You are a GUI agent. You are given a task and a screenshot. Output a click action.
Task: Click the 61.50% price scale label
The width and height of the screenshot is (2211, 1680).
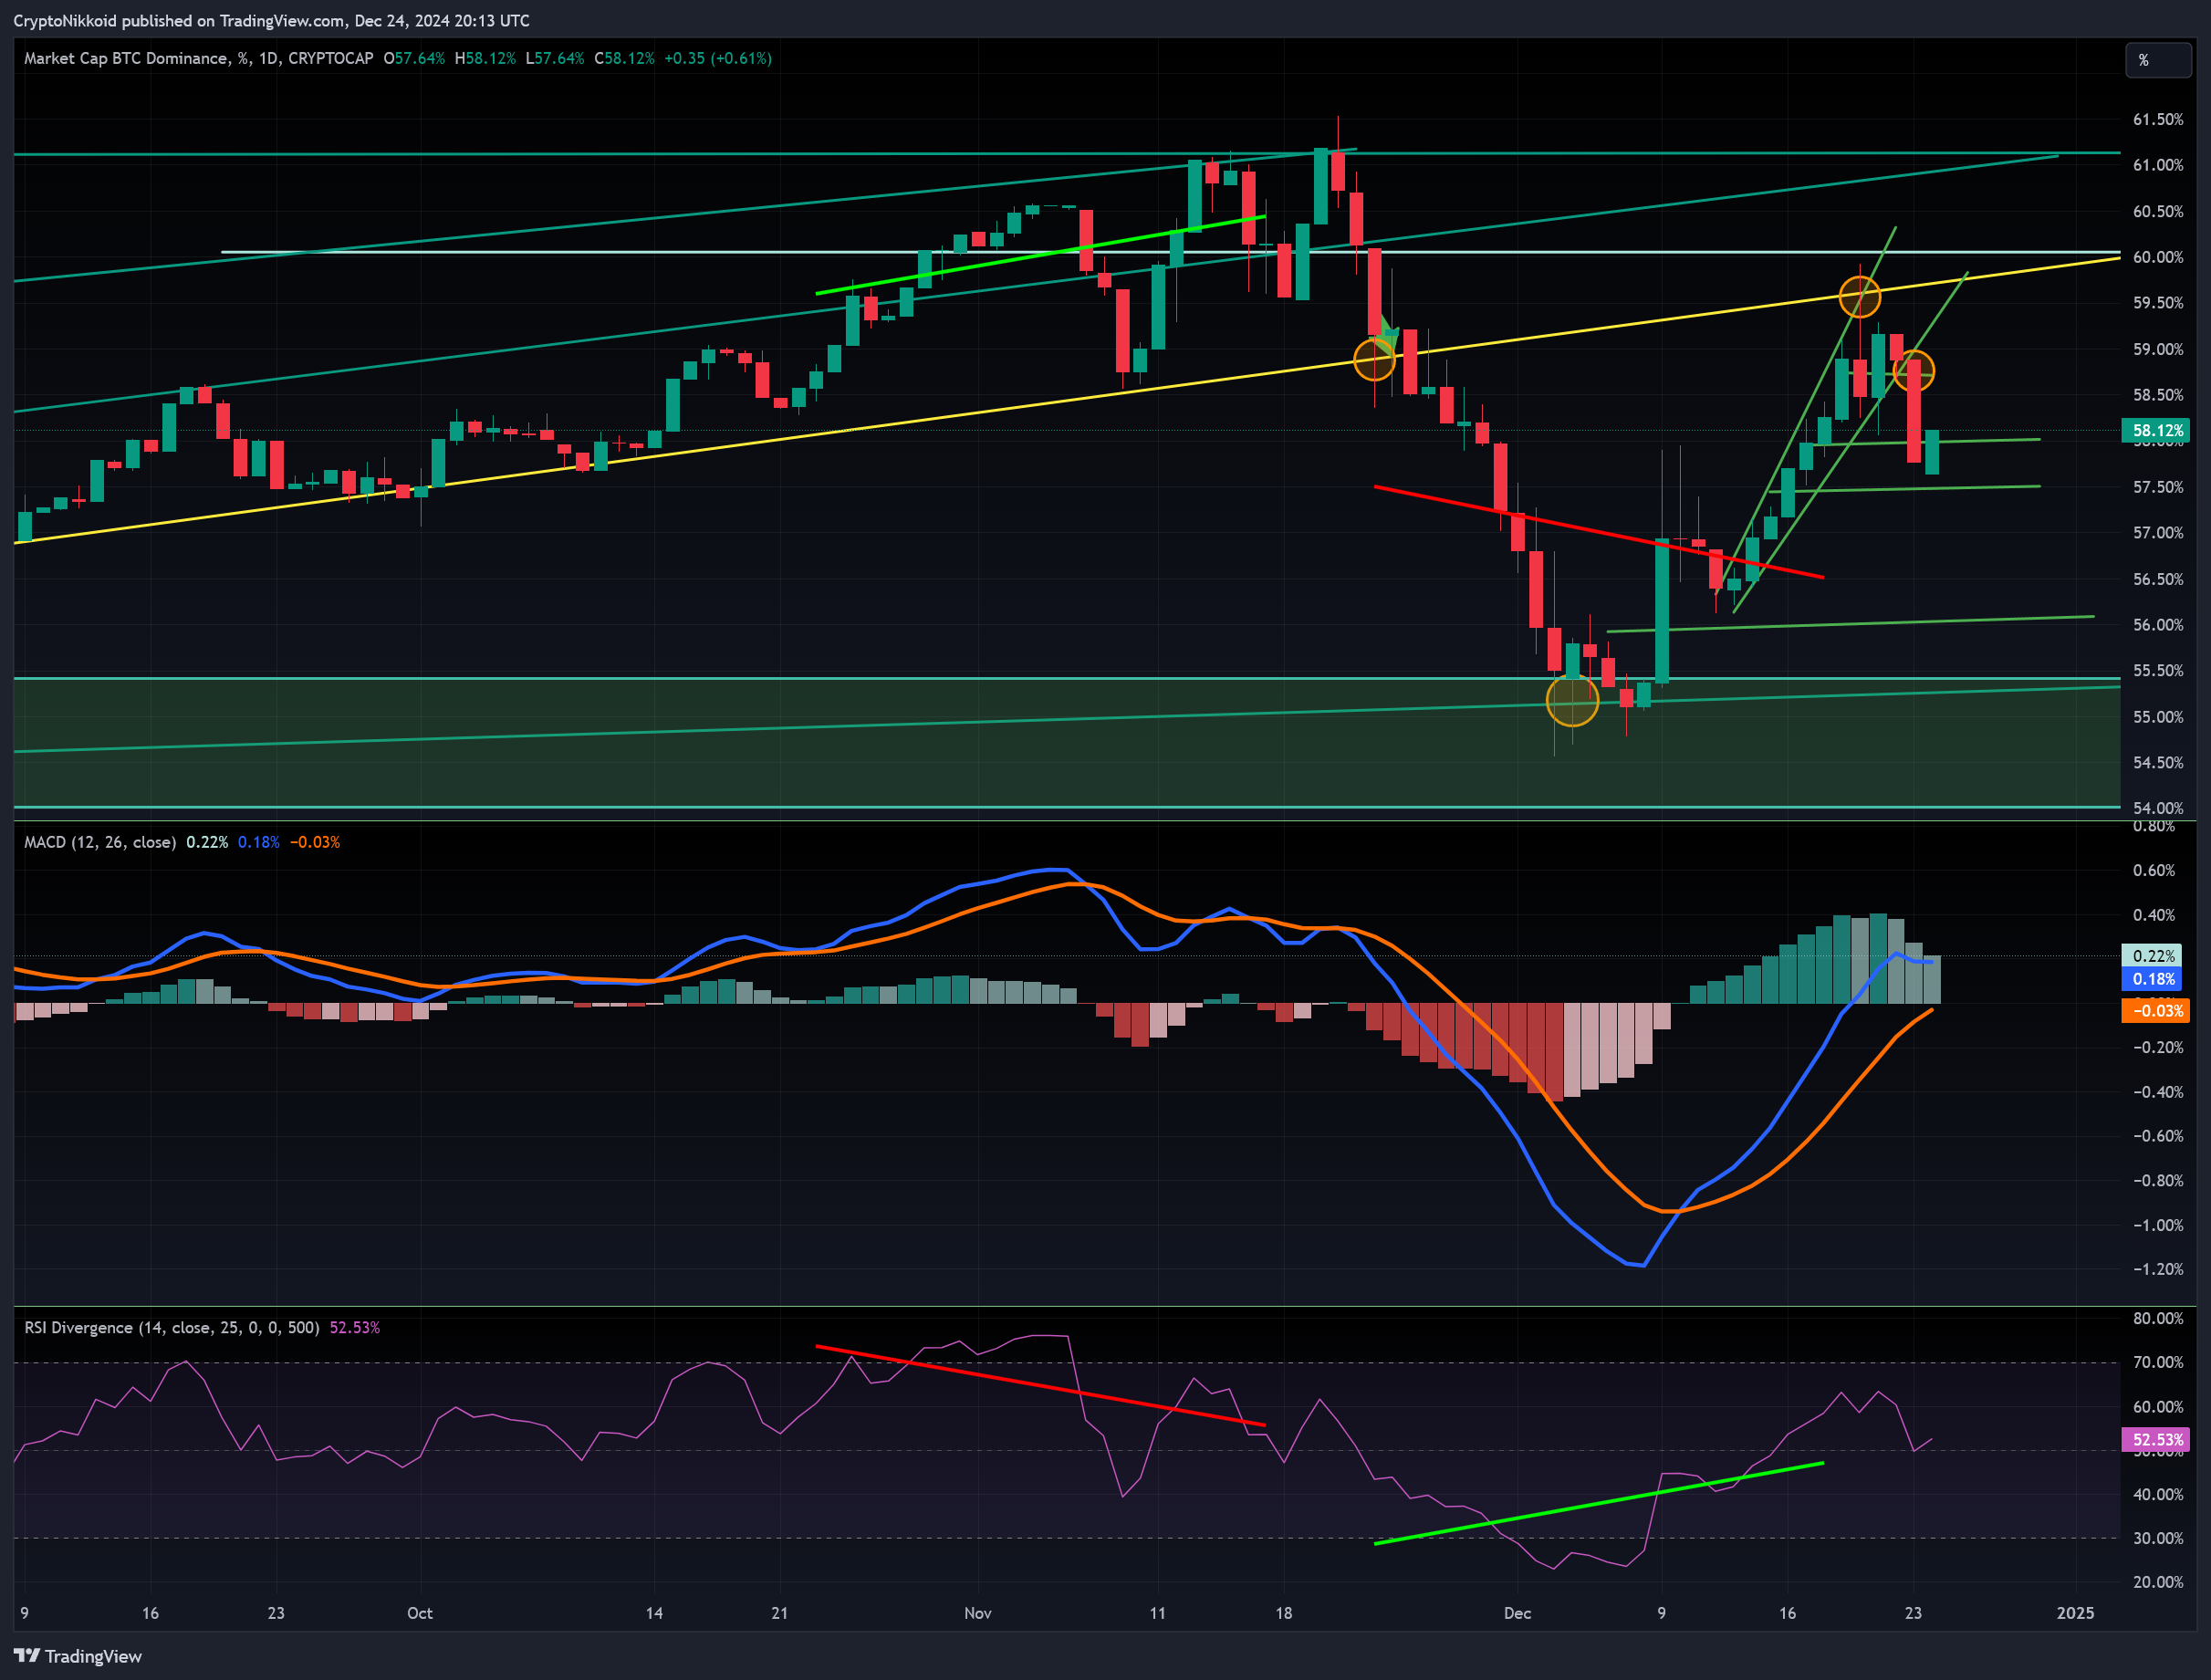(x=2158, y=119)
